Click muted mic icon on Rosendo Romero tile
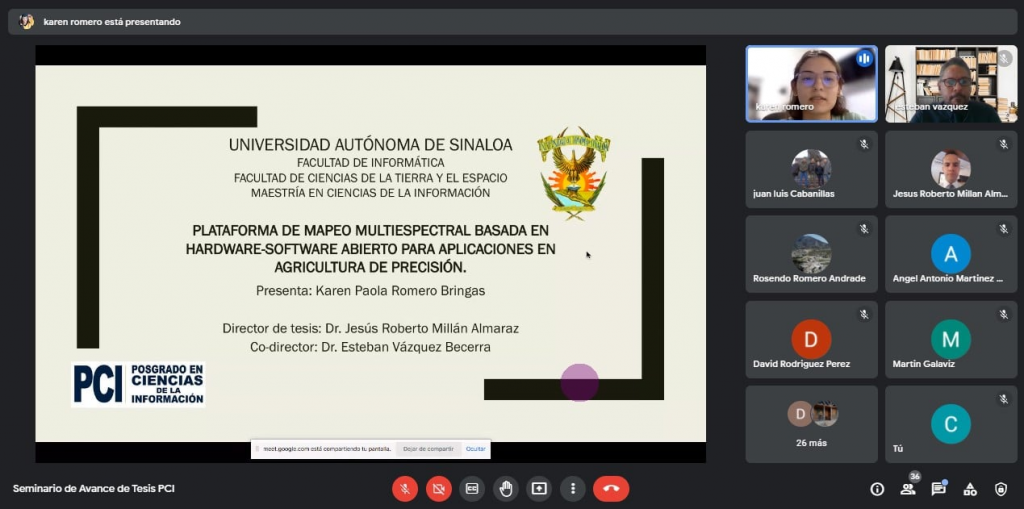The image size is (1024, 509). 864,229
